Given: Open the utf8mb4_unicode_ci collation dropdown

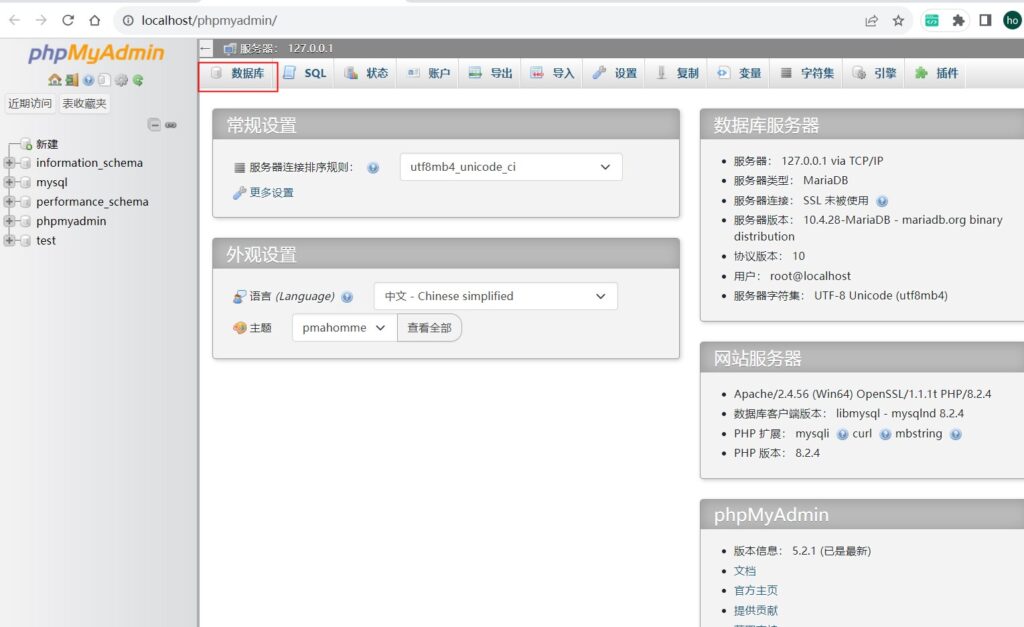Looking at the screenshot, I should (x=511, y=167).
